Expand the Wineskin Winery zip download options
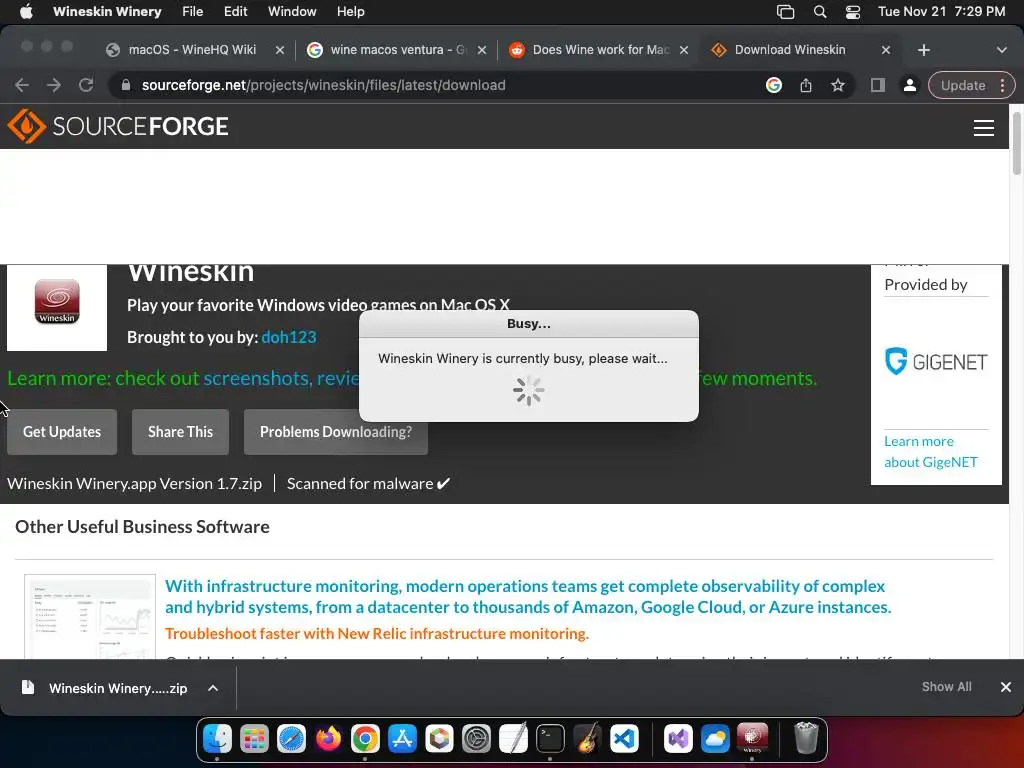This screenshot has width=1024, height=768. (213, 688)
